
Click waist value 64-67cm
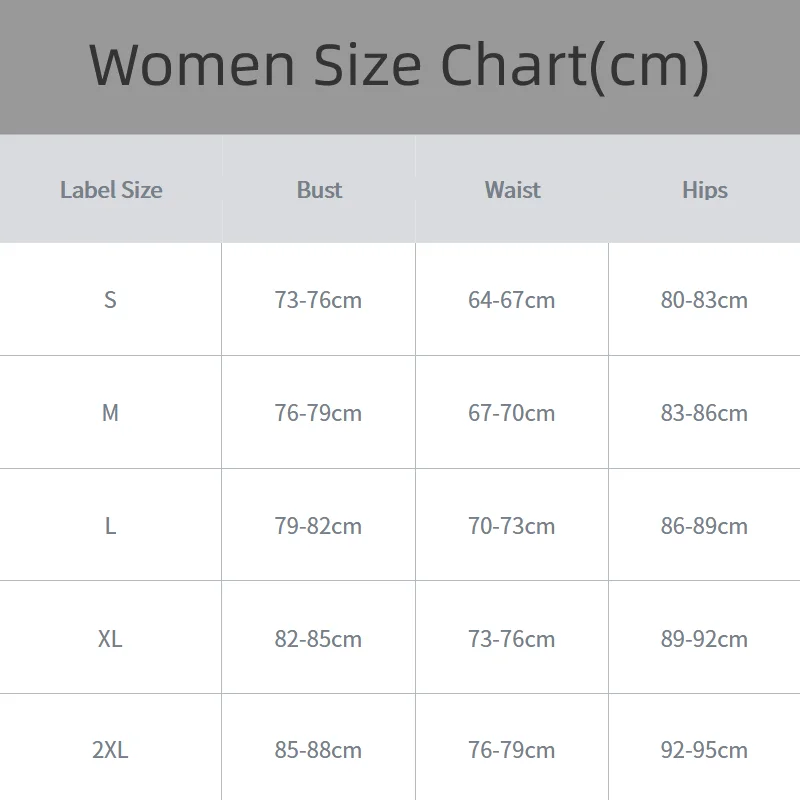click(x=512, y=299)
